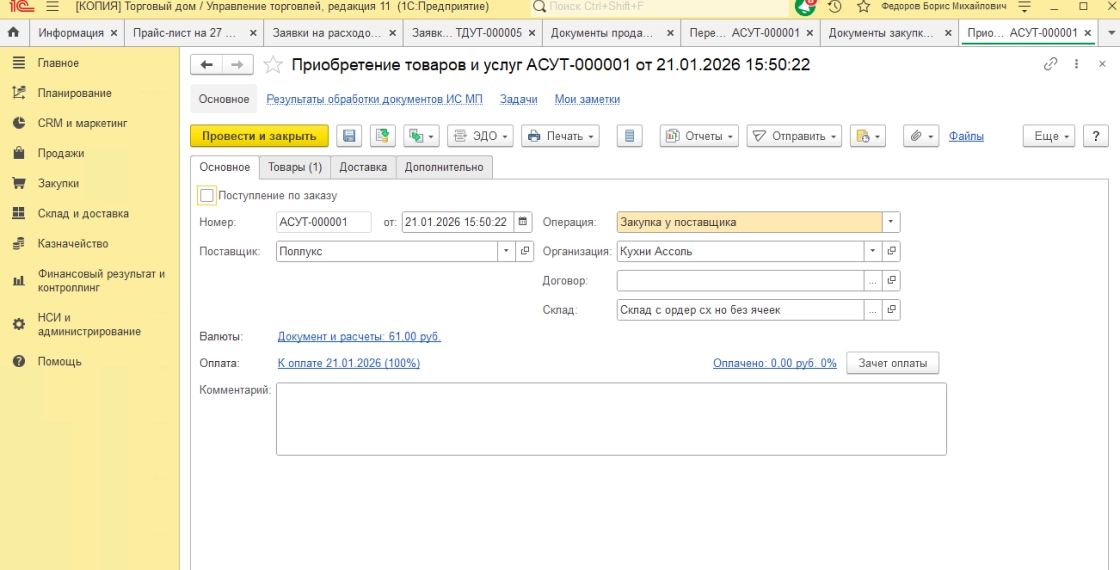This screenshot has width=1120, height=570.
Task: Expand Организация dropdown arrow
Action: pos(873,251)
